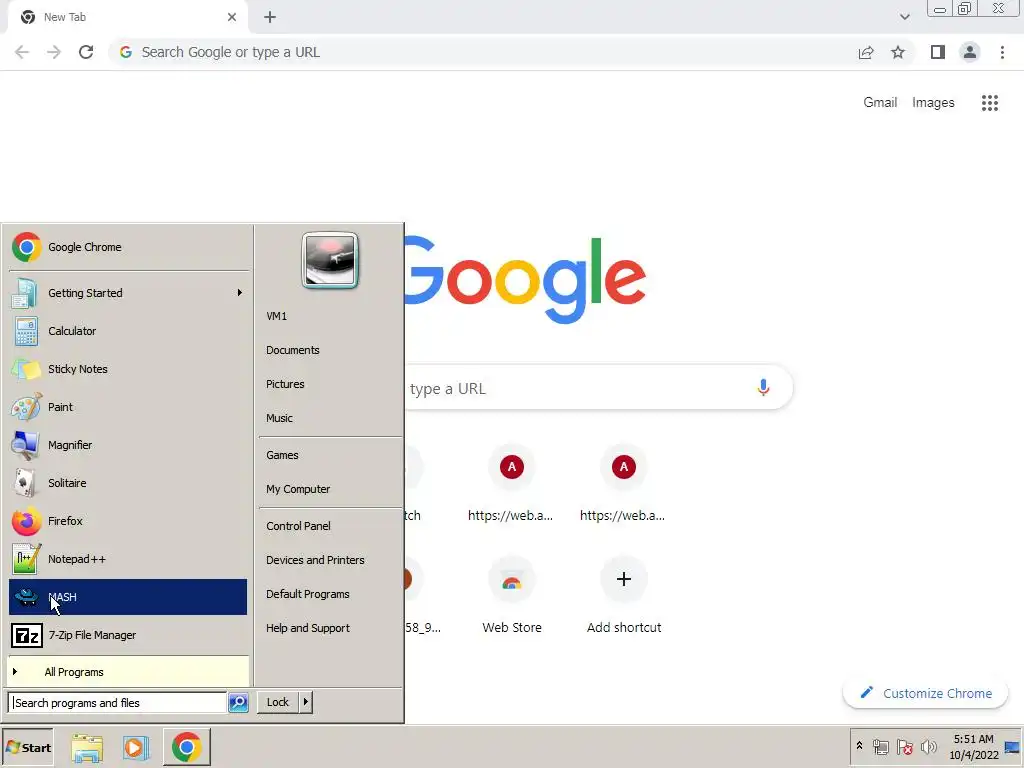Viewport: 1024px width, 768px height.
Task: Open Lock options arrow
Action: click(x=306, y=702)
